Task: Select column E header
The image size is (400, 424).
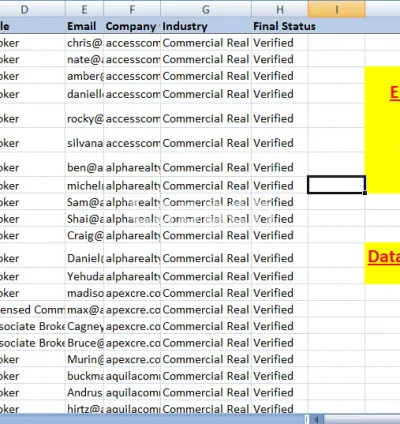Action: 84,9
